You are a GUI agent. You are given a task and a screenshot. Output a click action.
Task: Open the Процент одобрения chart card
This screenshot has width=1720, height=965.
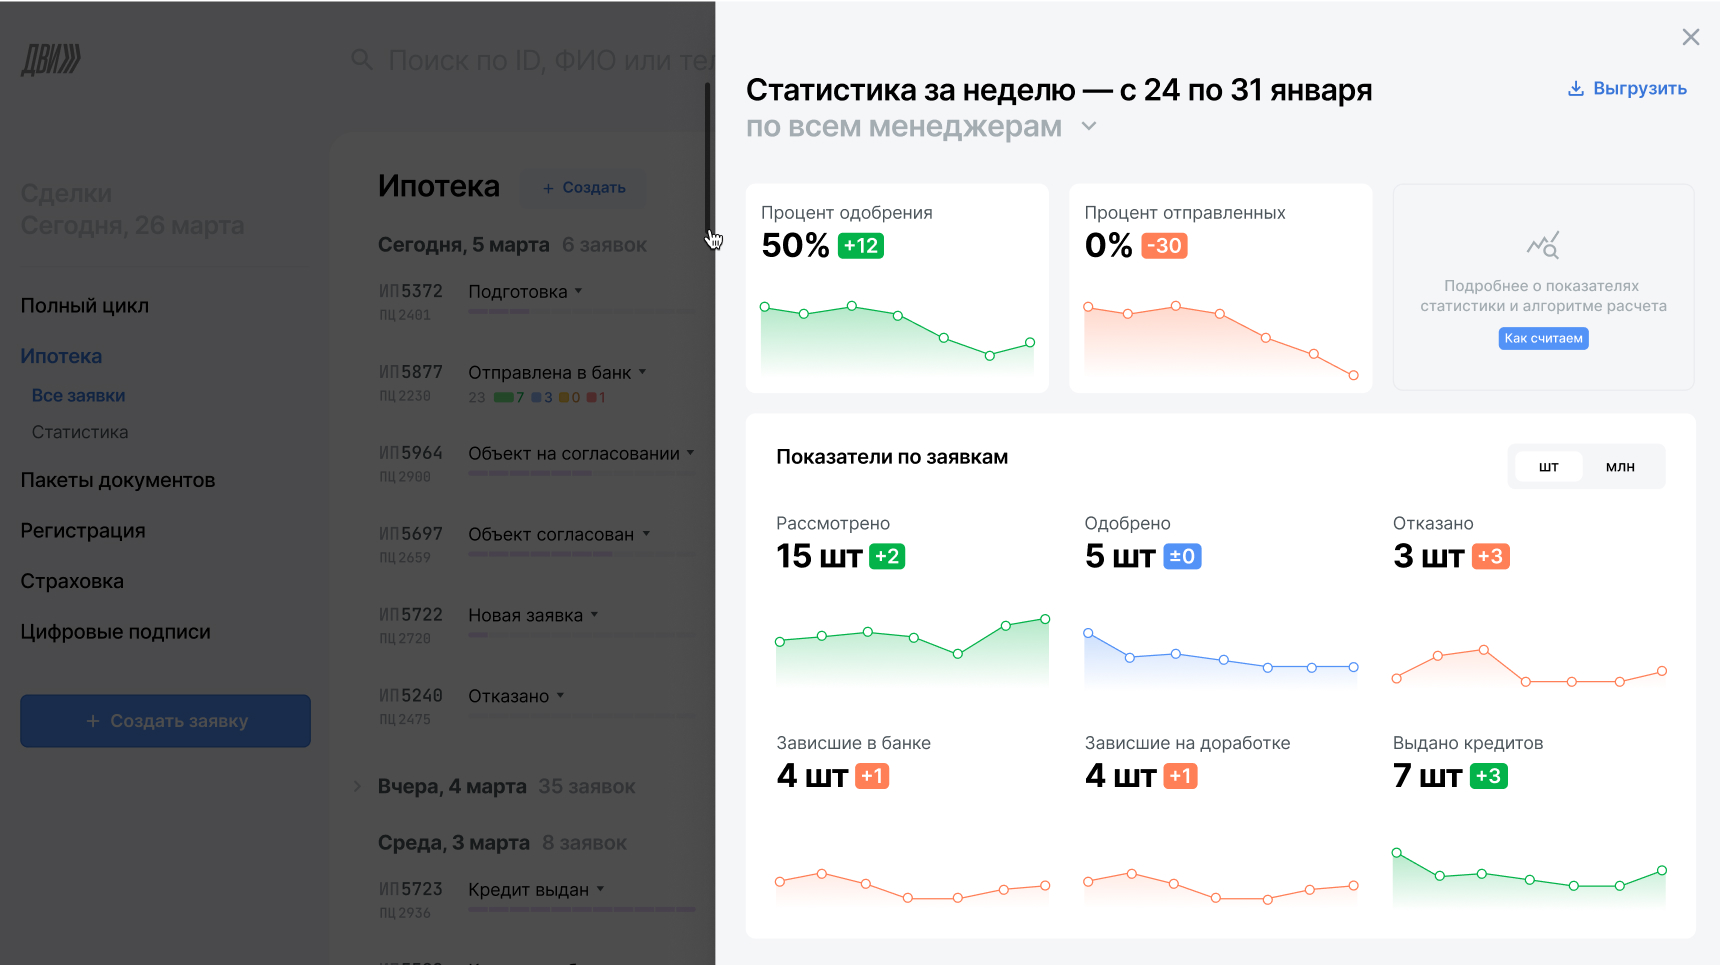click(x=897, y=288)
